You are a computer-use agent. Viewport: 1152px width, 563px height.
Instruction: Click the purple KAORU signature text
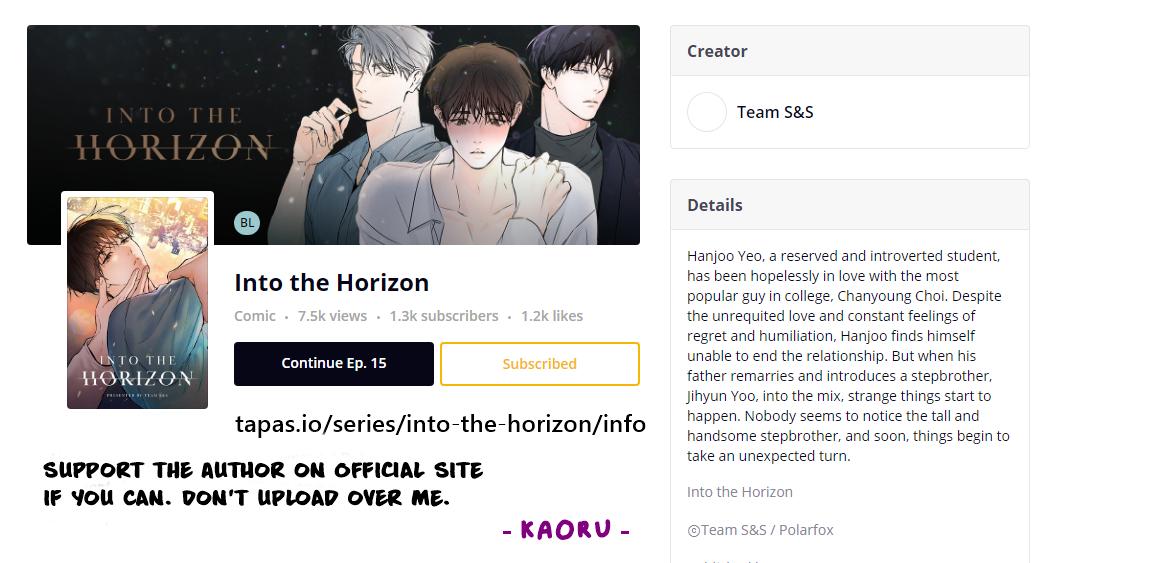click(566, 530)
